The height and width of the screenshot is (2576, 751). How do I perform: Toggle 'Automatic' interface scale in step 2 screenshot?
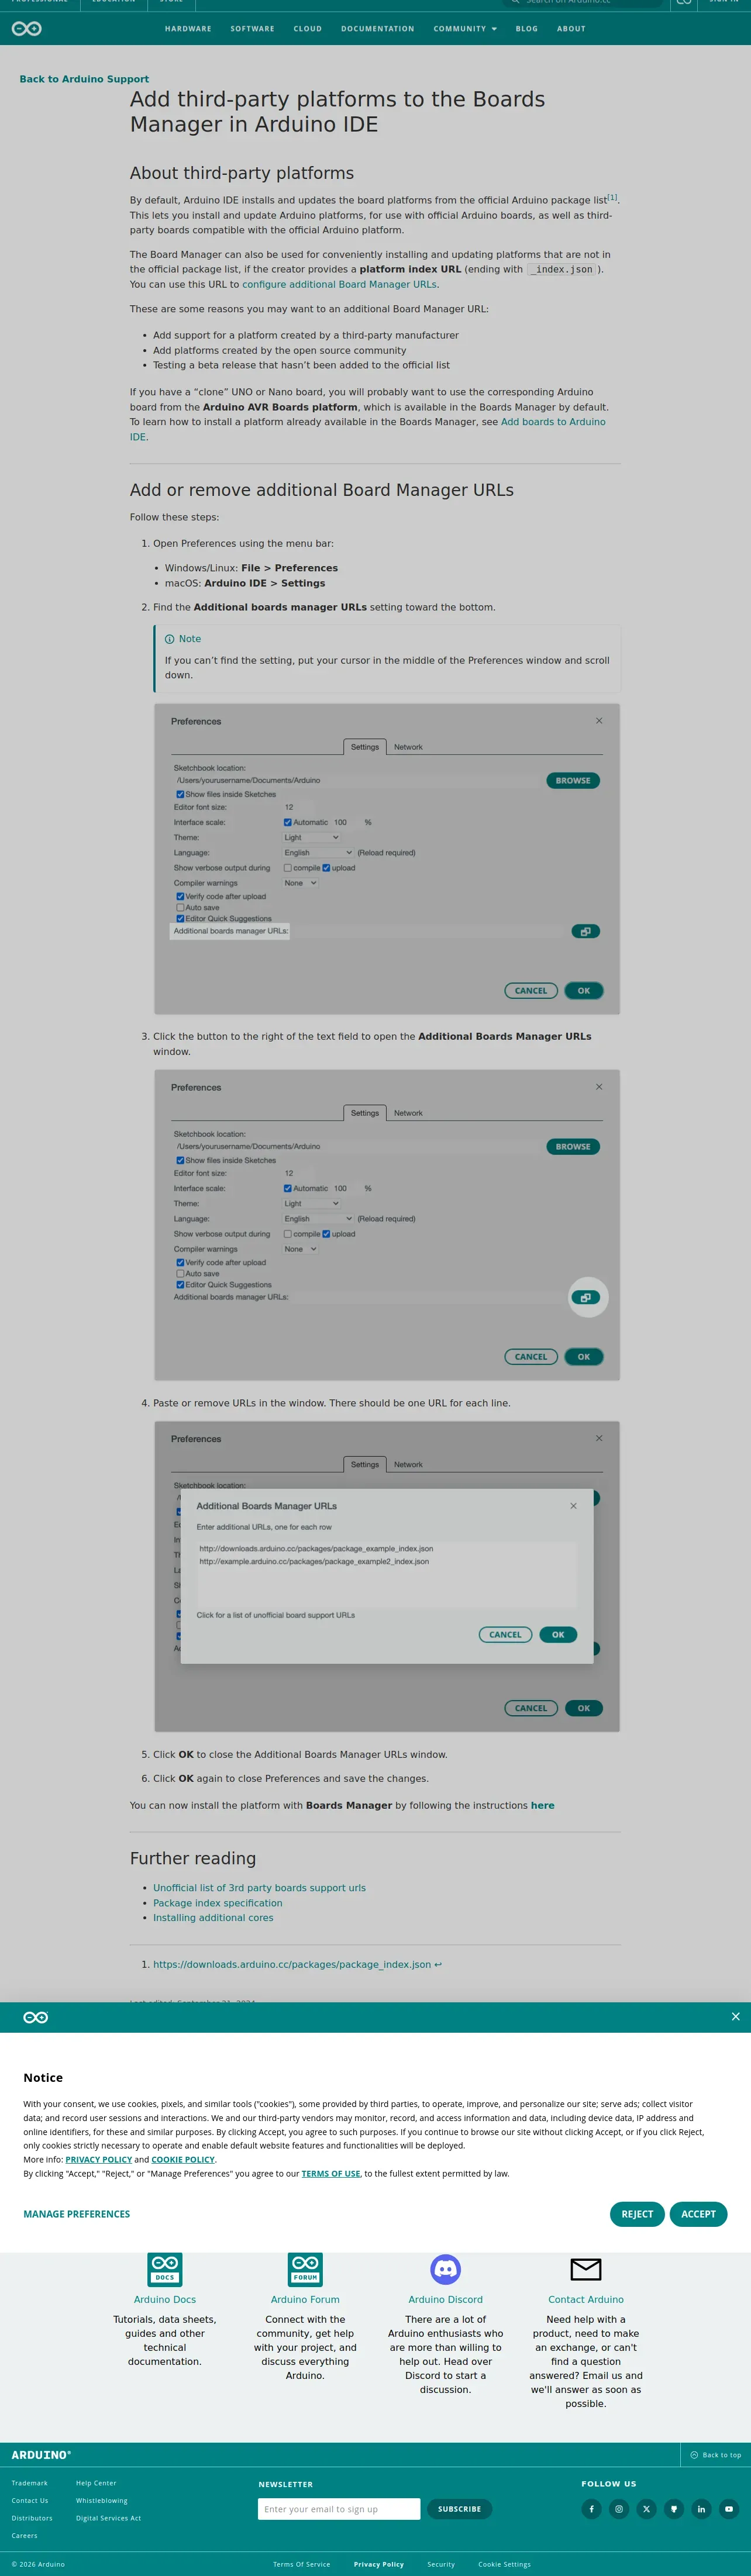coord(288,822)
